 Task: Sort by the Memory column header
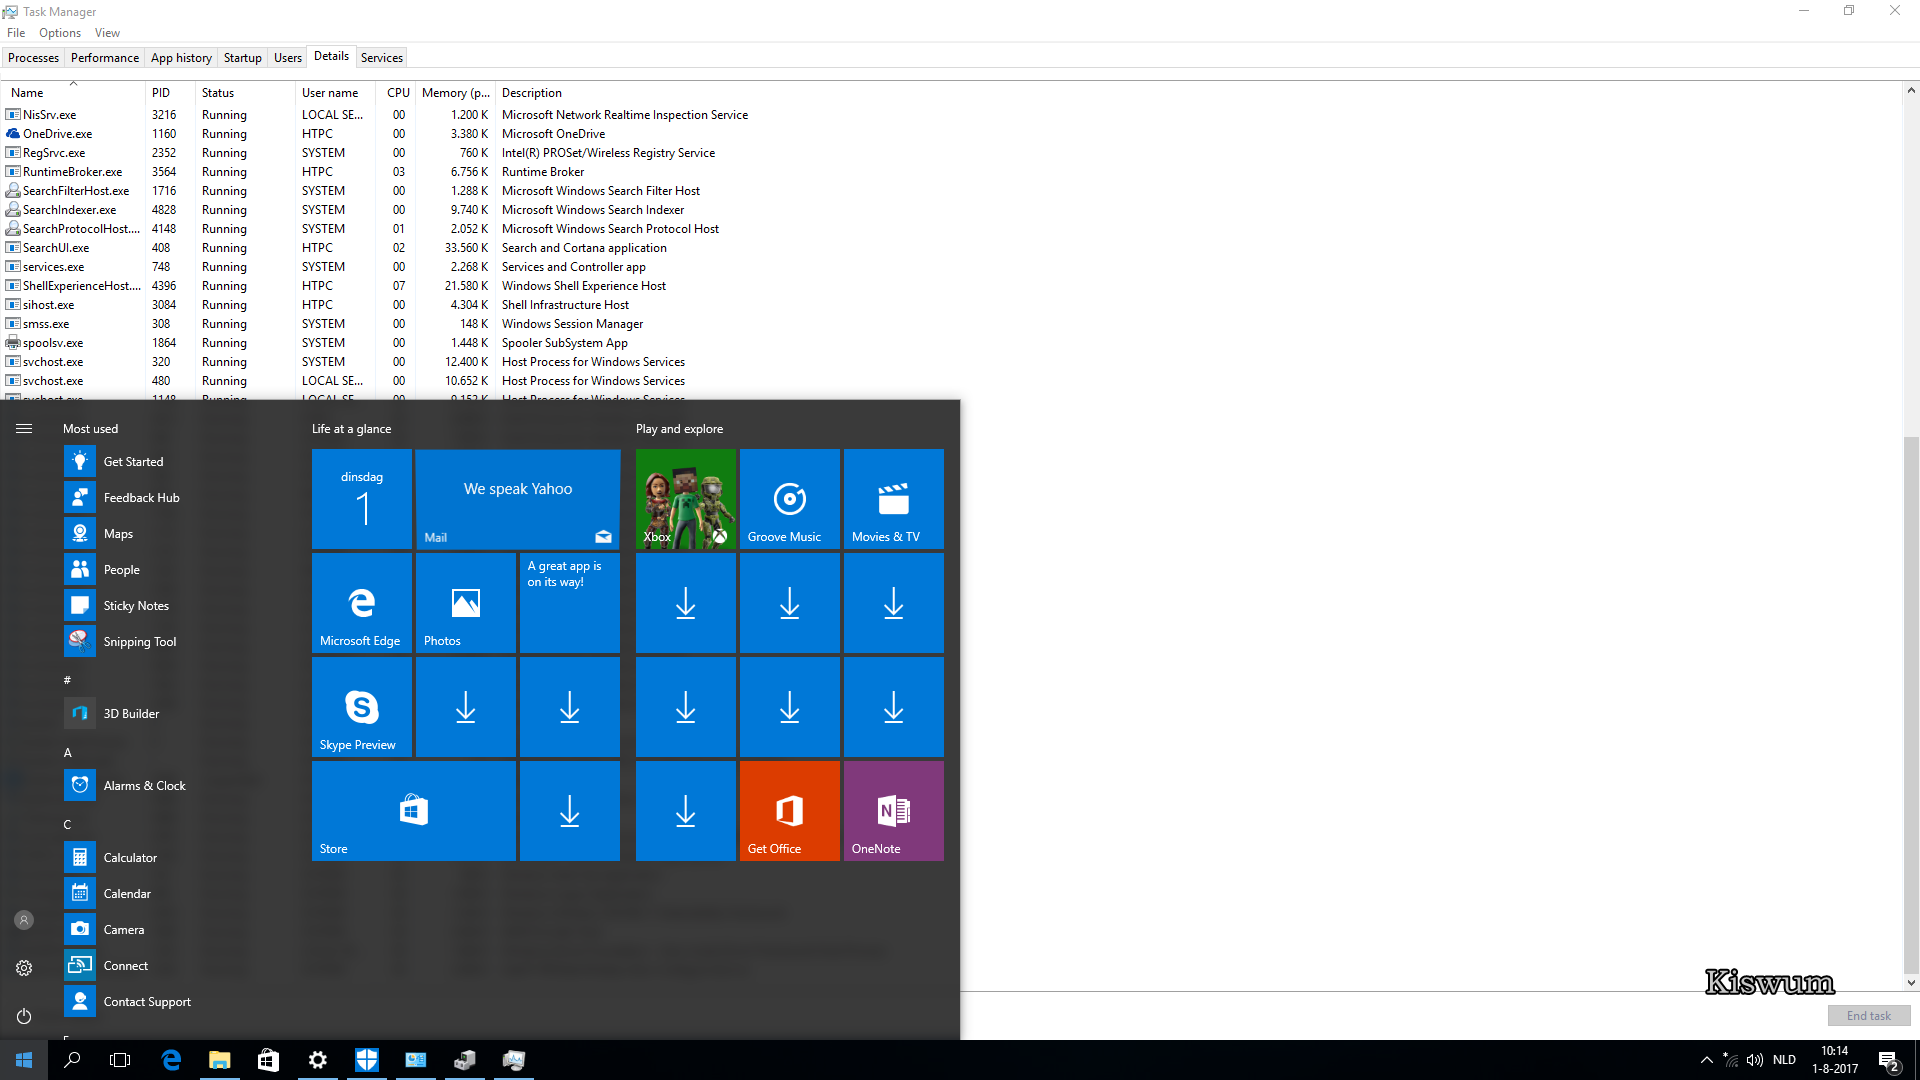click(x=455, y=92)
